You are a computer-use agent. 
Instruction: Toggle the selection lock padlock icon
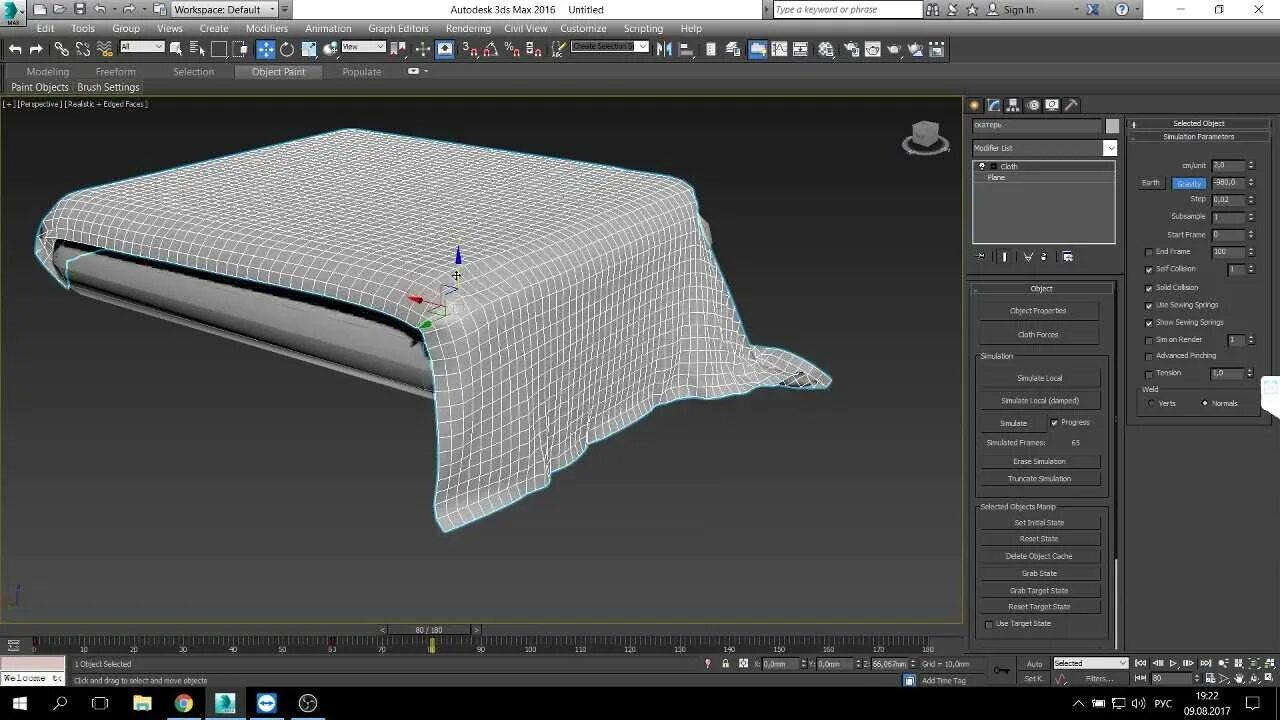[x=725, y=663]
